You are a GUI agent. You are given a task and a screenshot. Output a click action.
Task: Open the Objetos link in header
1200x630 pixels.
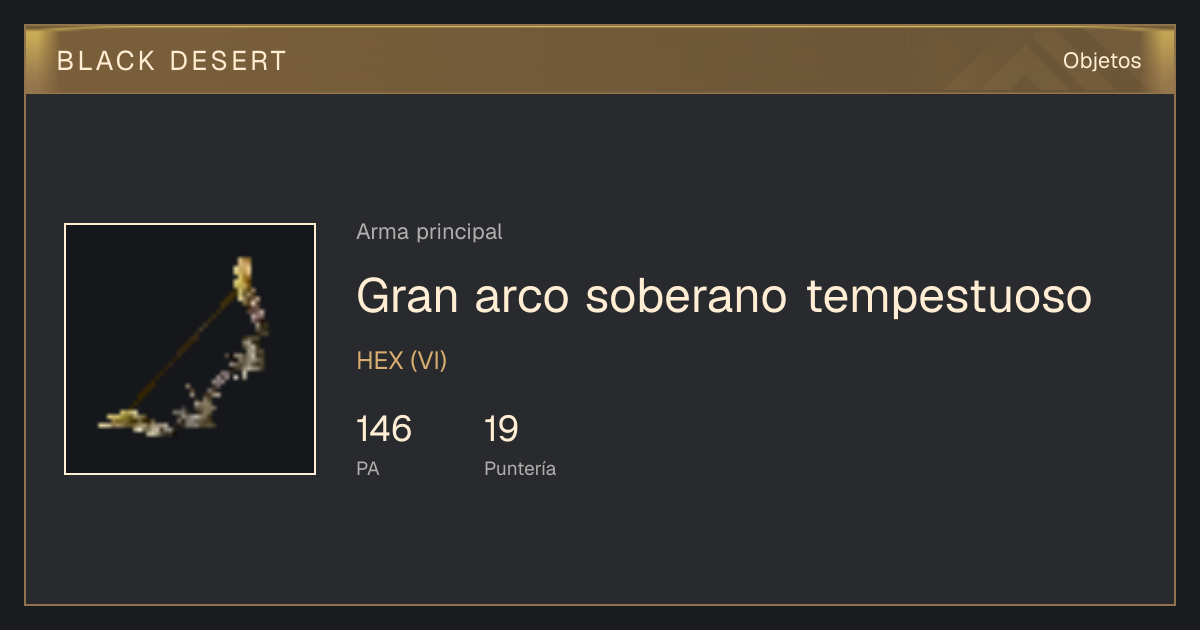point(1102,61)
